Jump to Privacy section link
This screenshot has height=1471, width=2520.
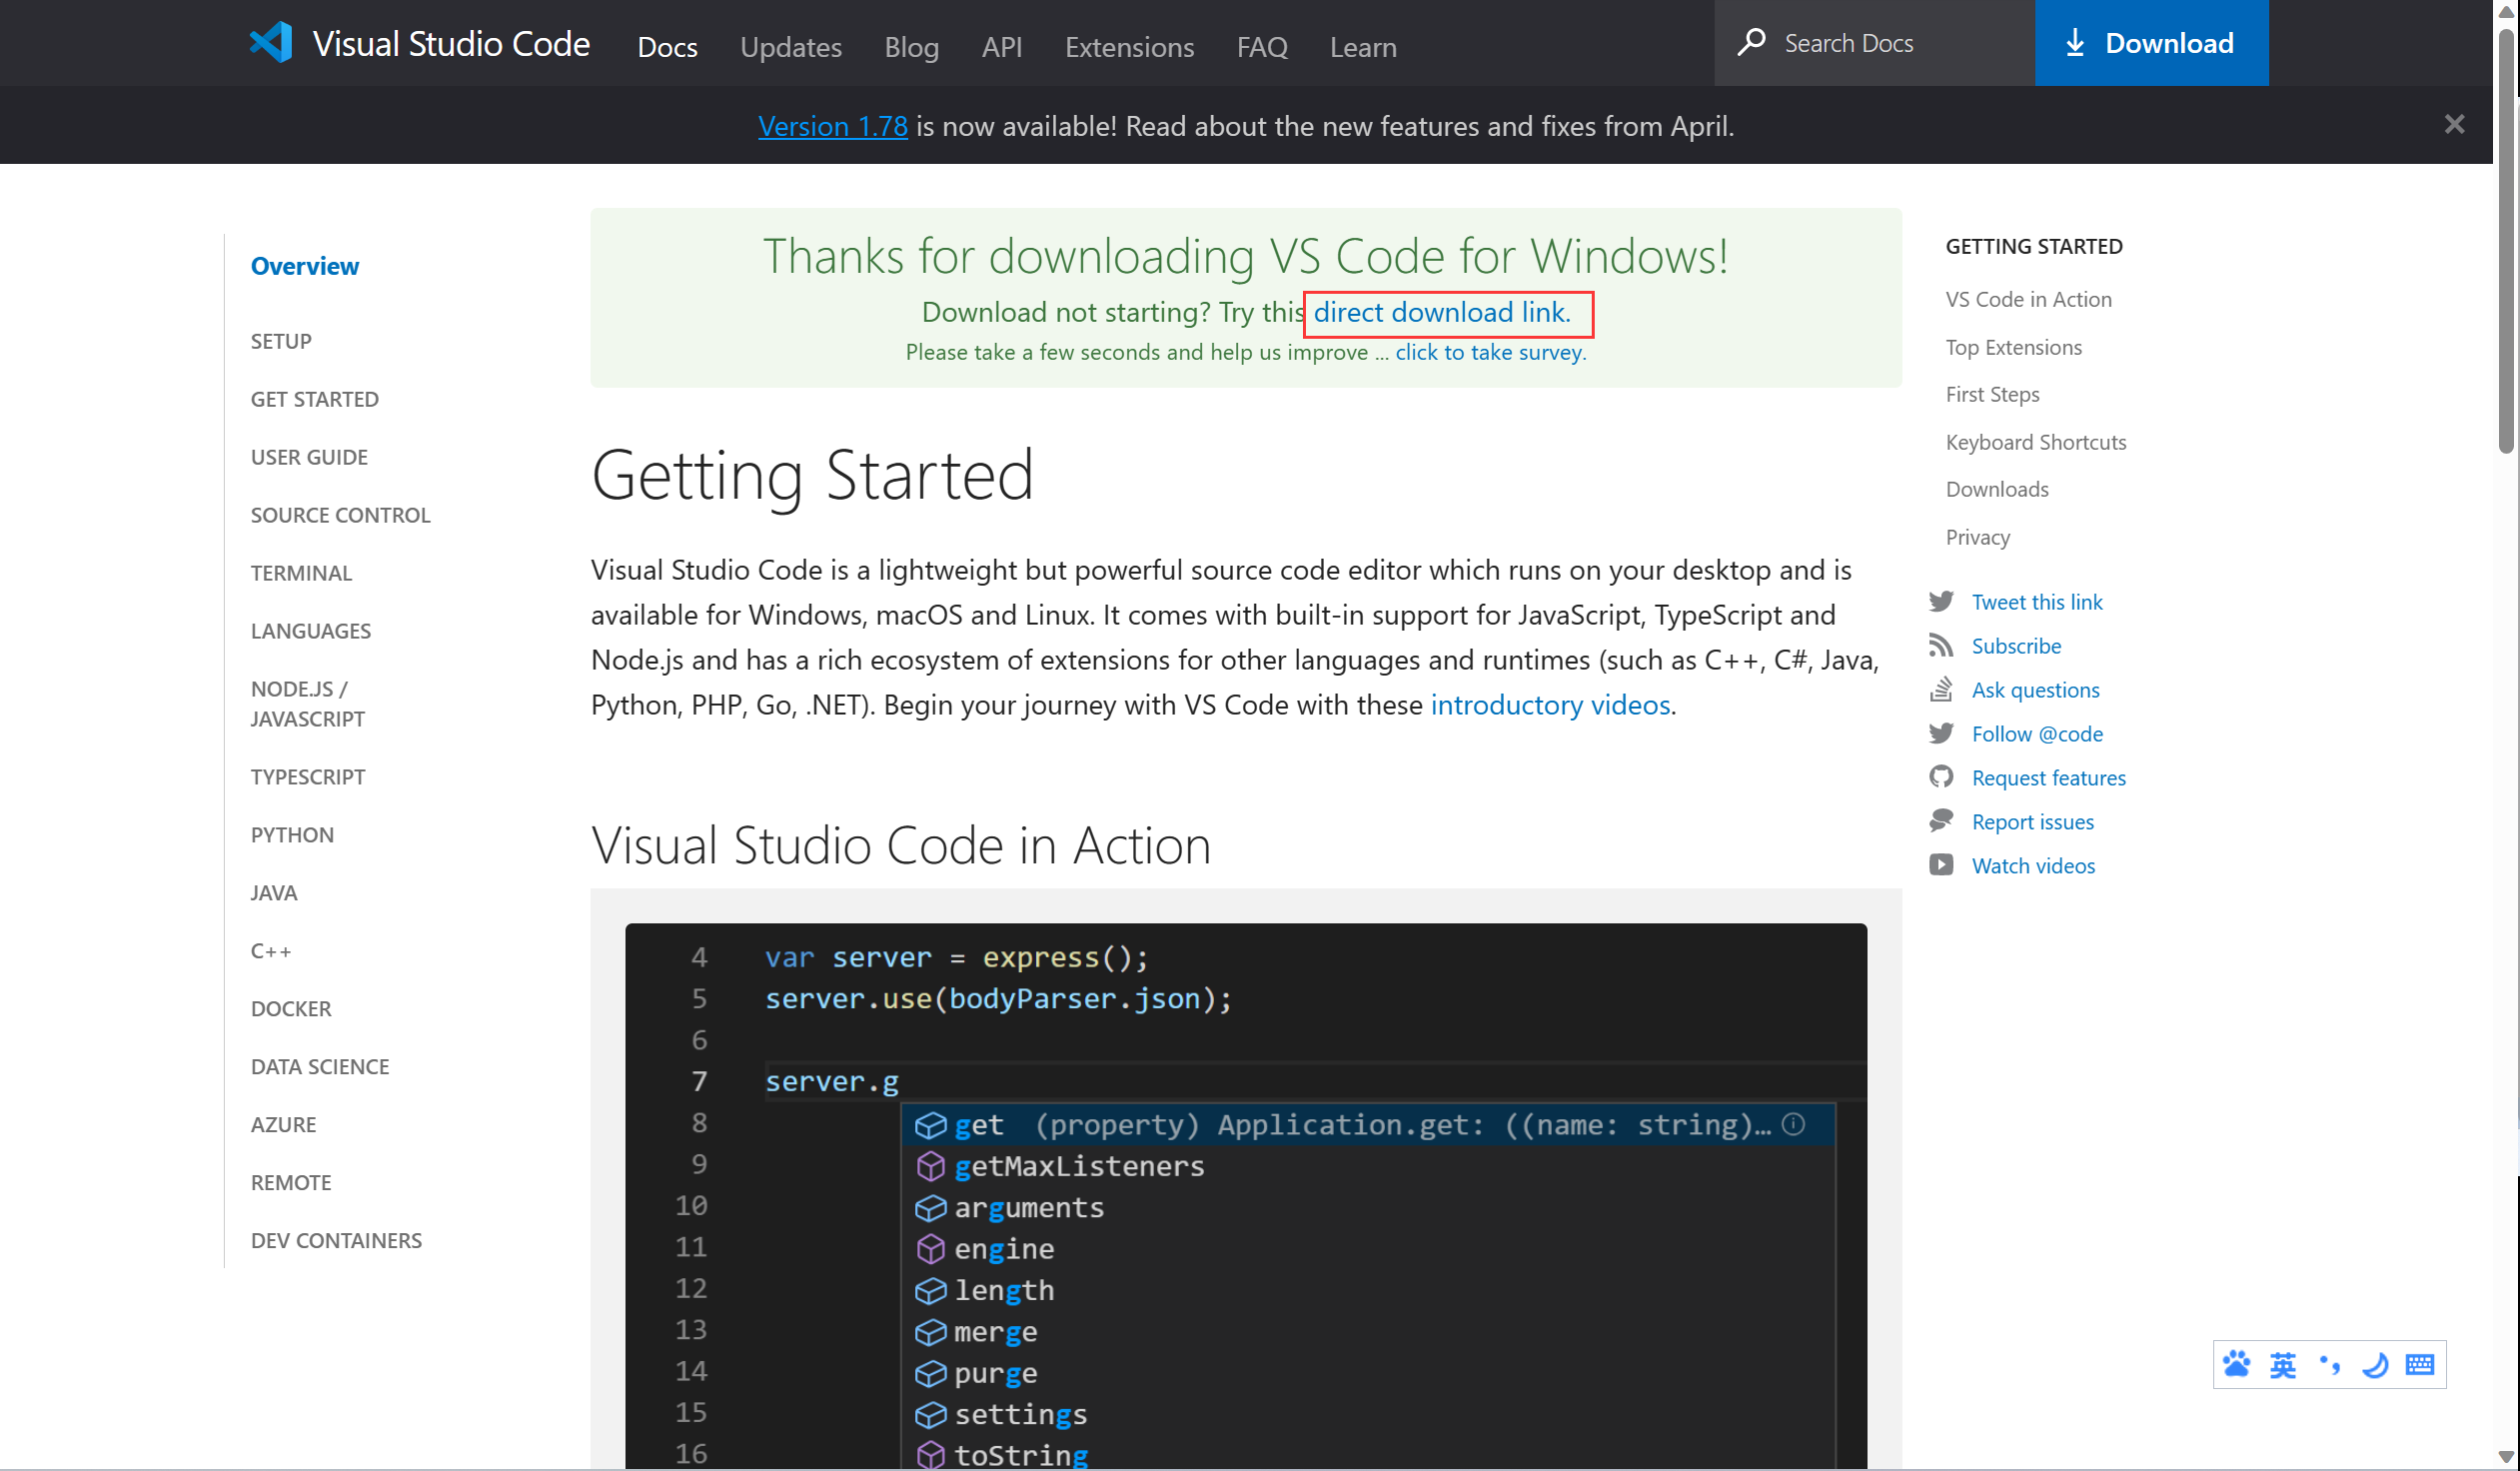(x=1977, y=537)
